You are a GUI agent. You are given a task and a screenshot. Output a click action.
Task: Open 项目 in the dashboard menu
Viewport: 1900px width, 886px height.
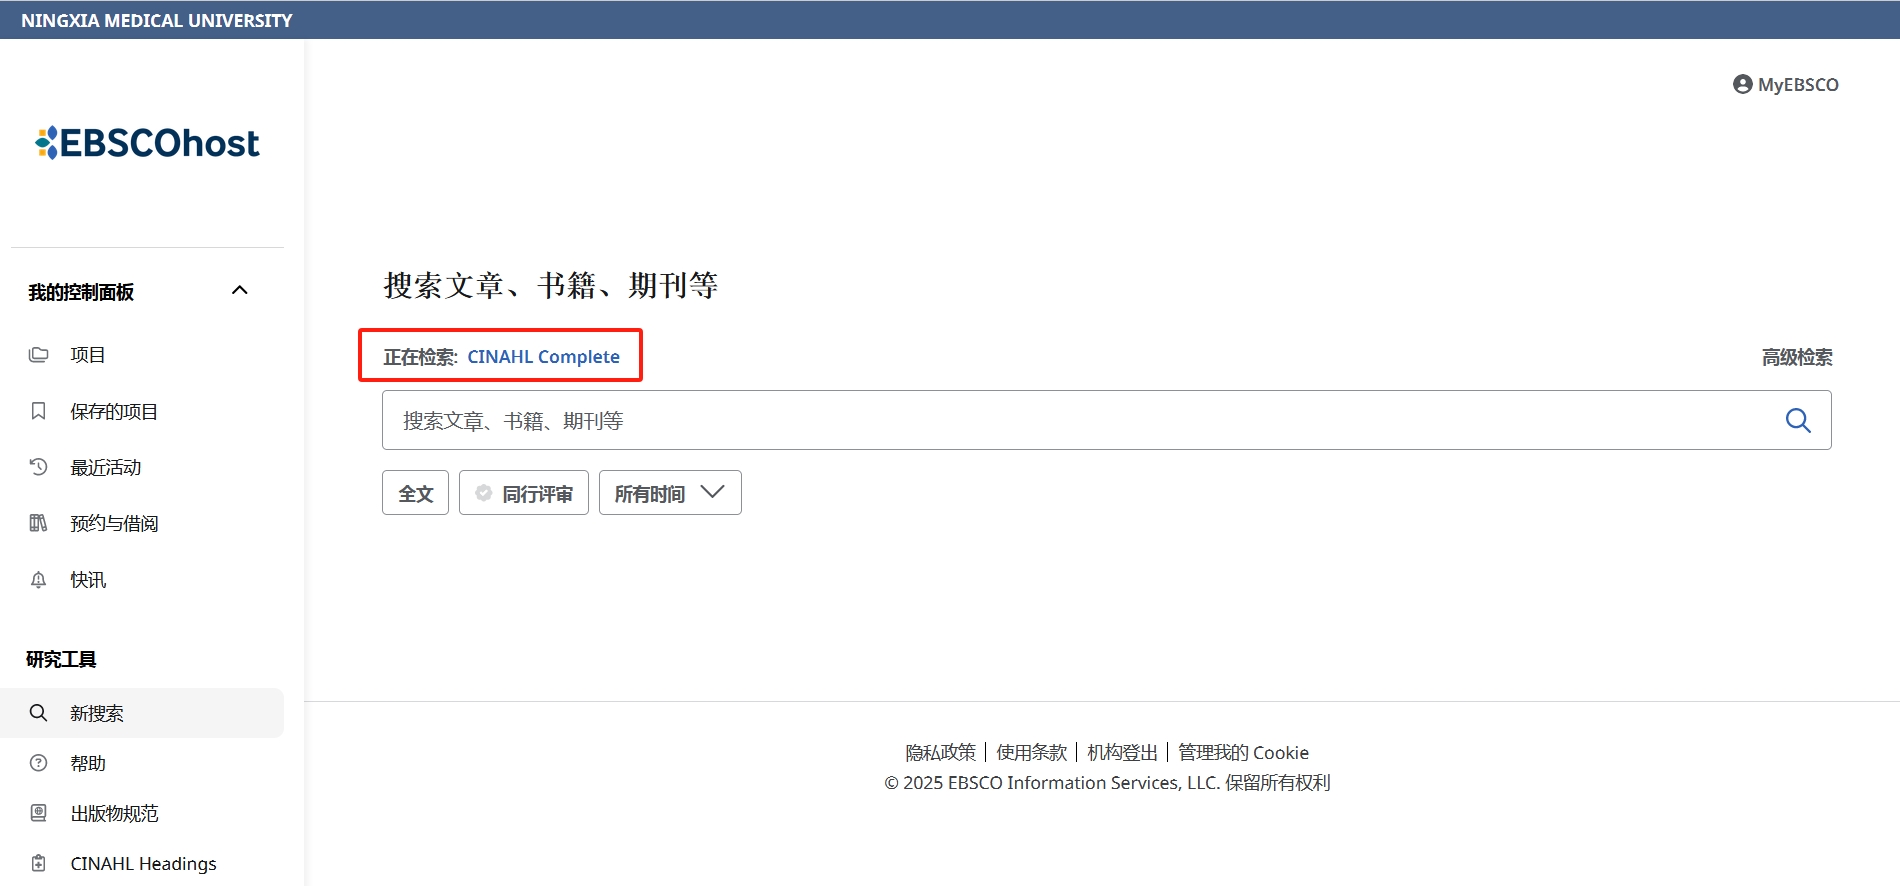(x=88, y=355)
